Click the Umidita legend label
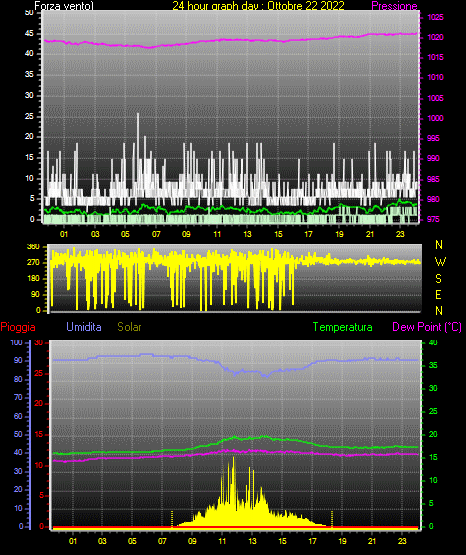Image resolution: width=466 pixels, height=555 pixels. 84,327
